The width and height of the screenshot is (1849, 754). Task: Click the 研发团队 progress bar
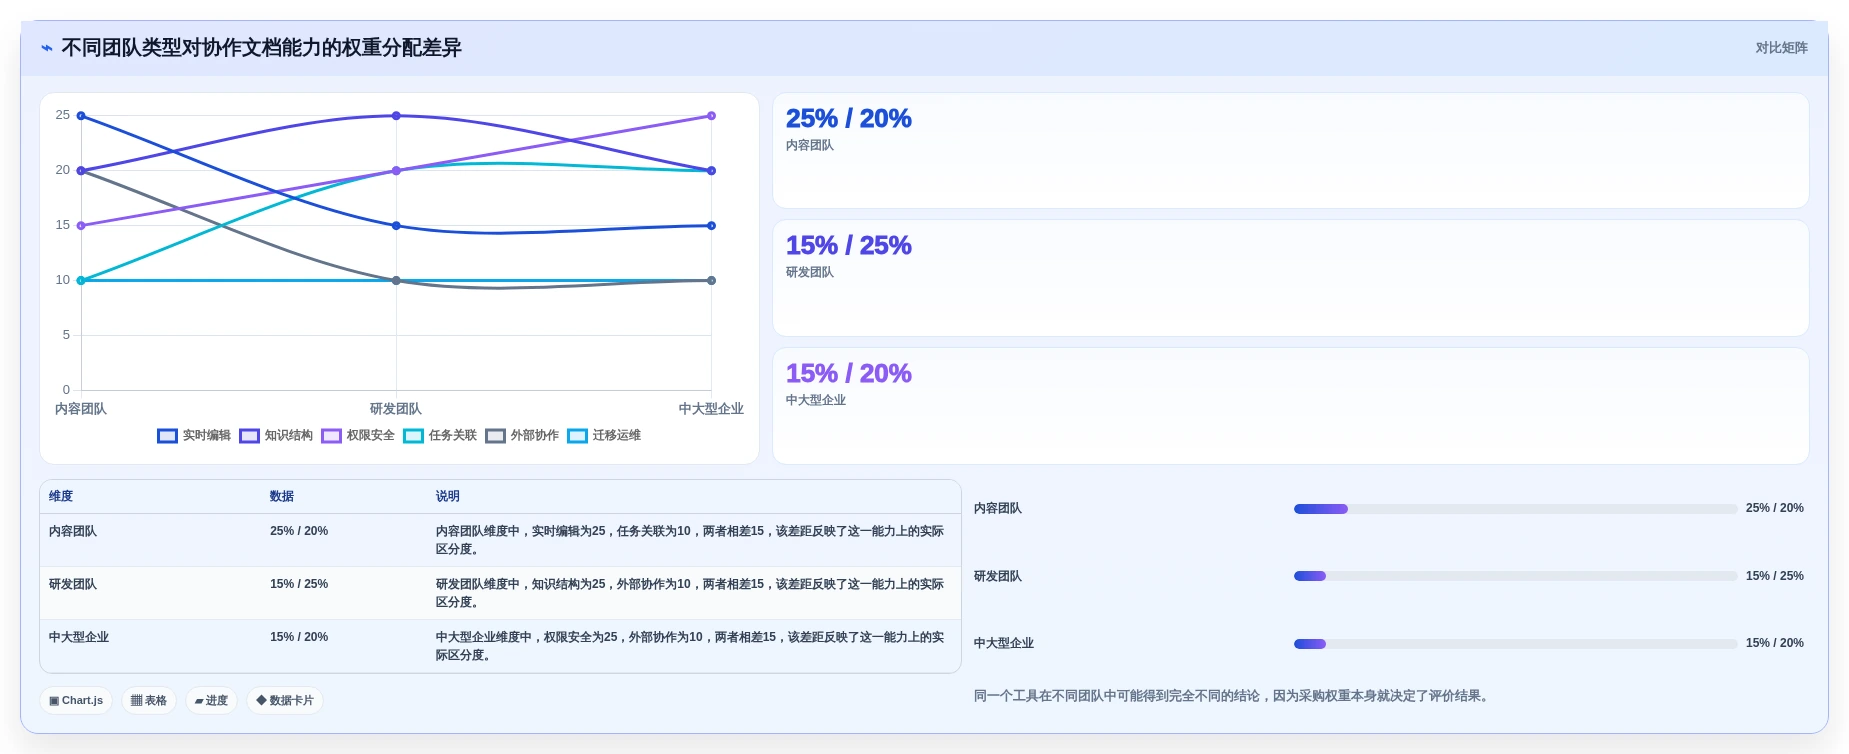pos(1515,576)
